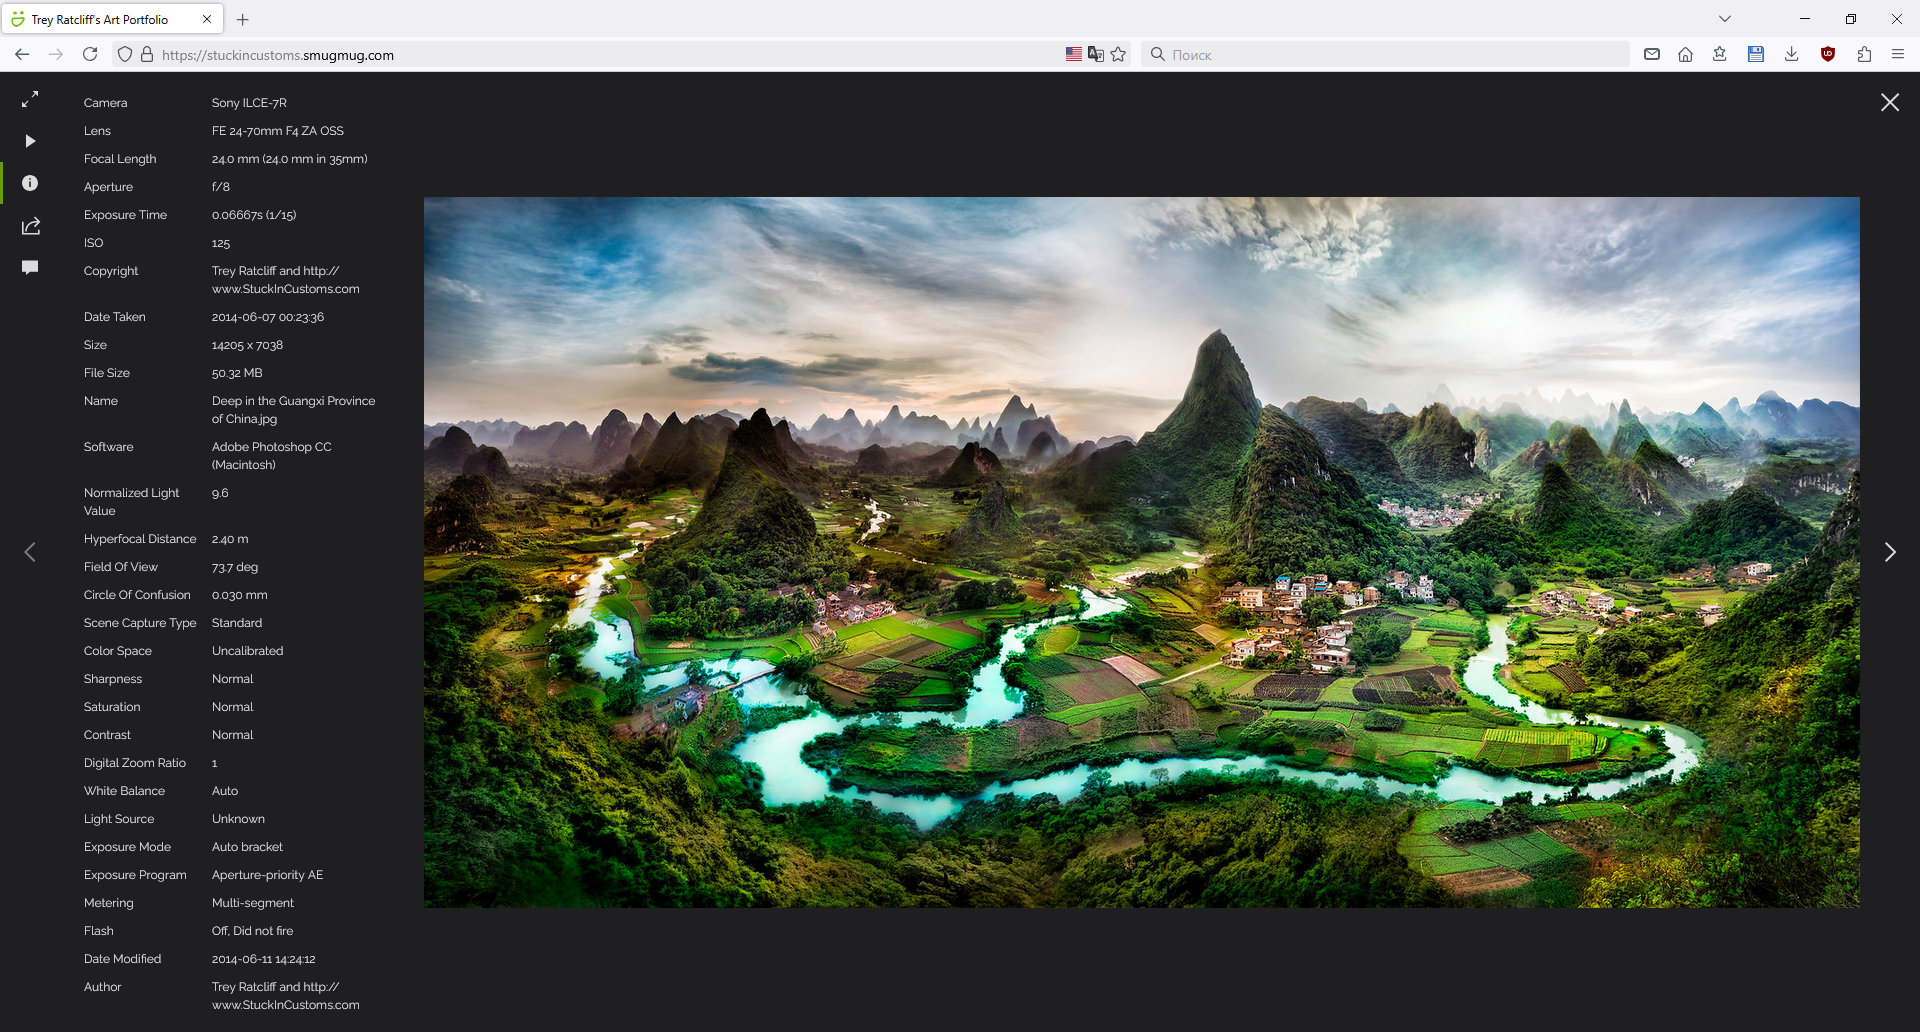
Task: Open a new browser tab
Action: (x=243, y=19)
